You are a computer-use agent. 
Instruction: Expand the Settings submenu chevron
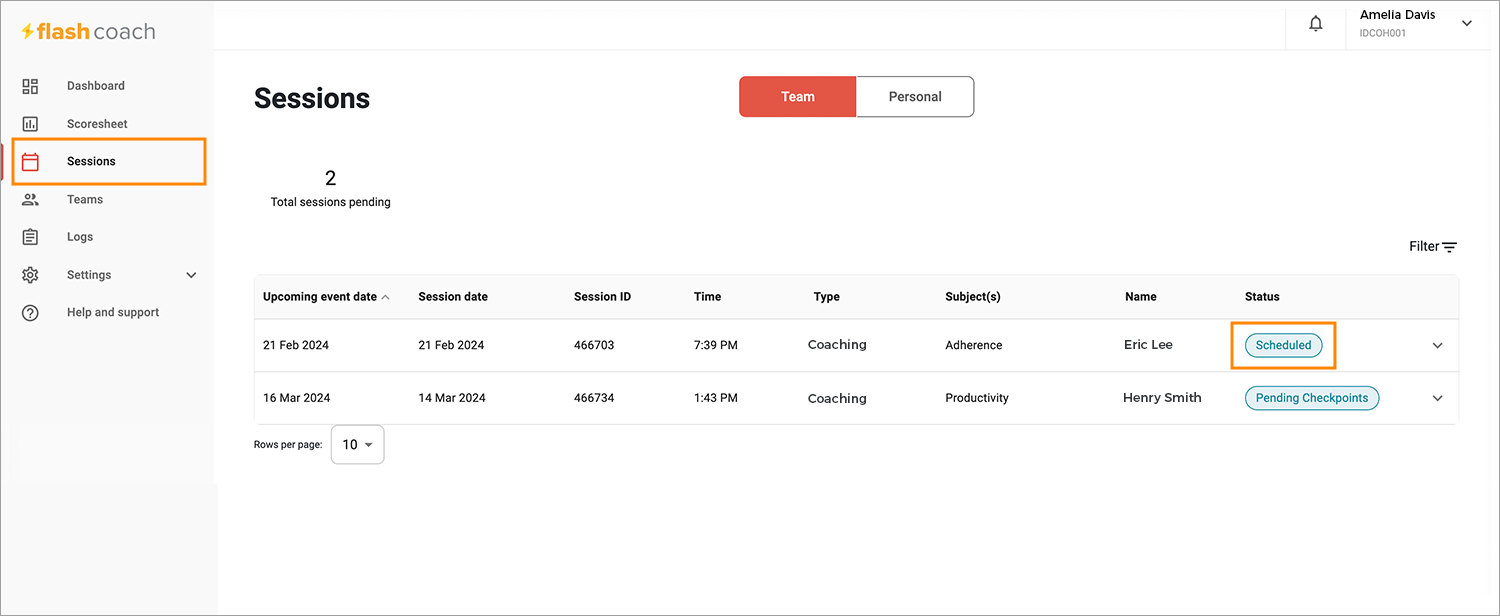click(x=192, y=275)
